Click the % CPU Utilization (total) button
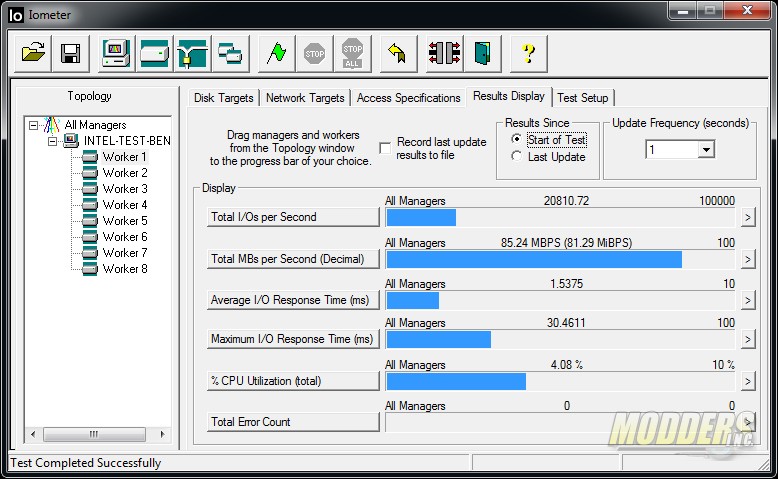The width and height of the screenshot is (778, 479). (293, 381)
